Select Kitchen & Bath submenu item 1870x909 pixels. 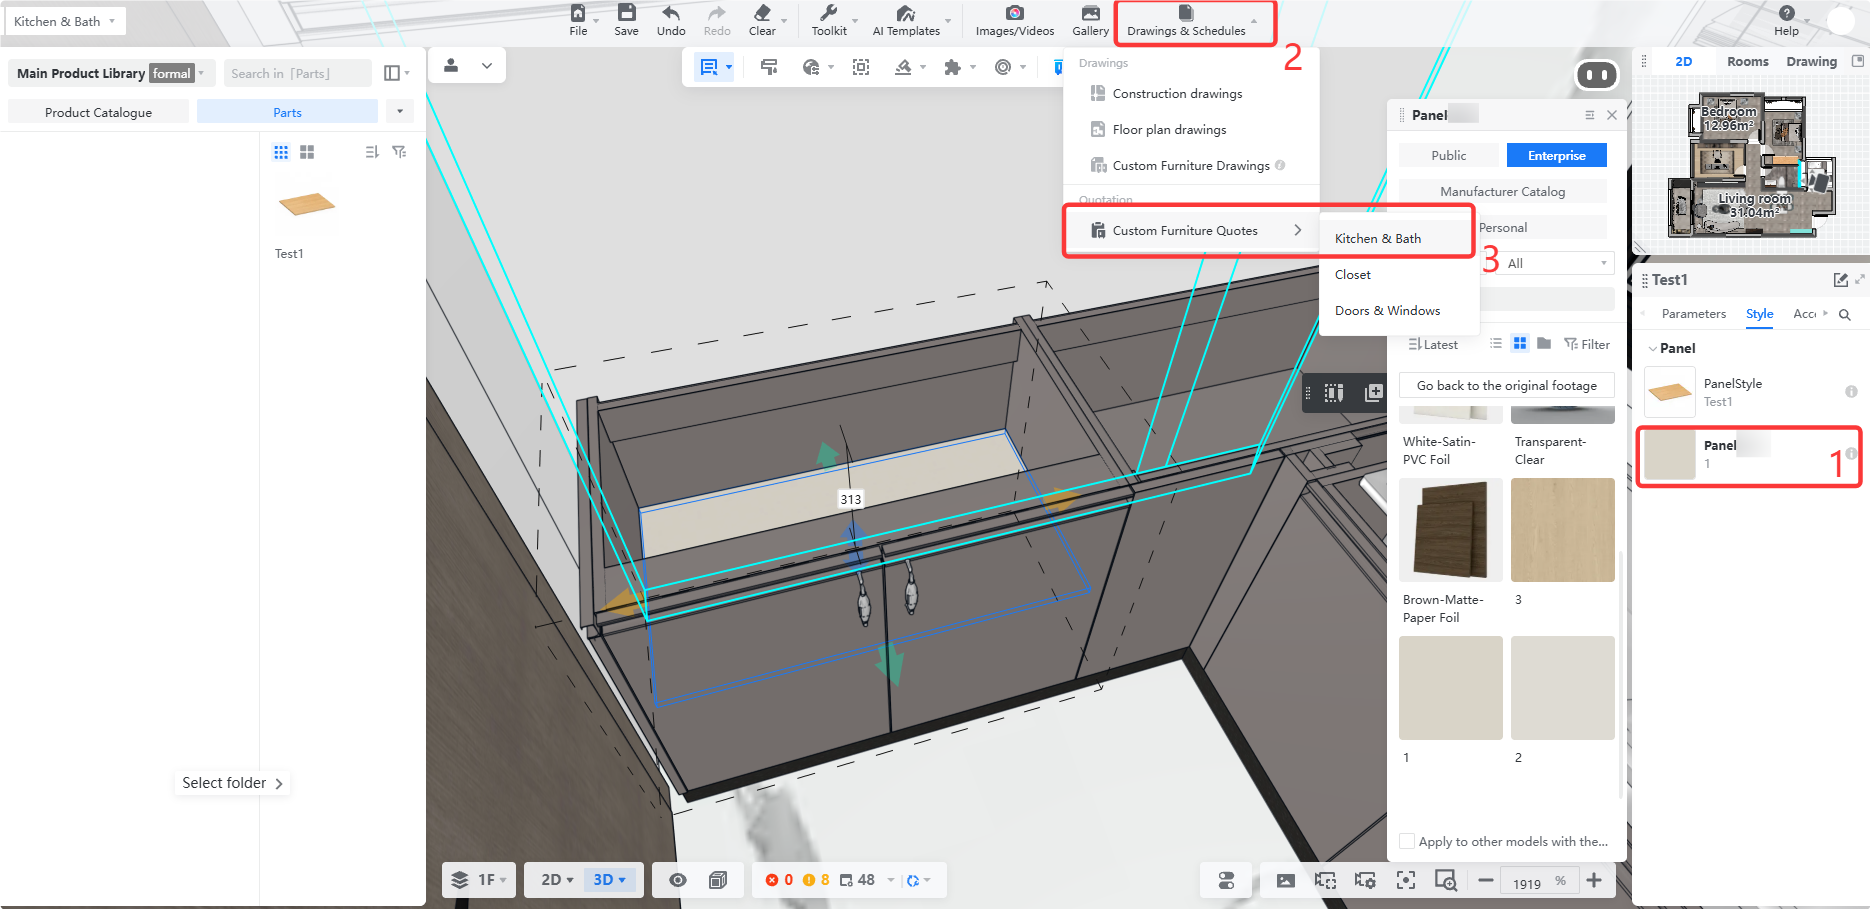coord(1377,238)
